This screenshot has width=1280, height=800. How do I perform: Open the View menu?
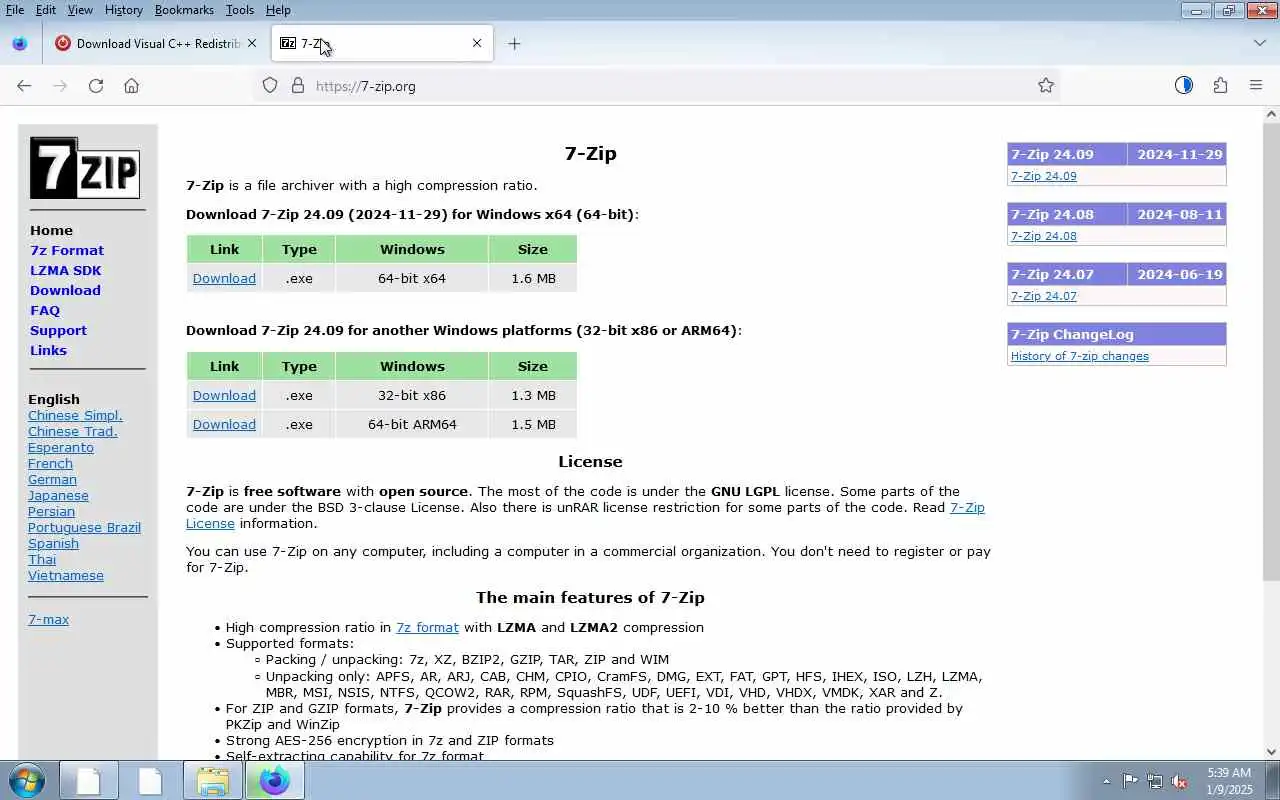click(80, 10)
